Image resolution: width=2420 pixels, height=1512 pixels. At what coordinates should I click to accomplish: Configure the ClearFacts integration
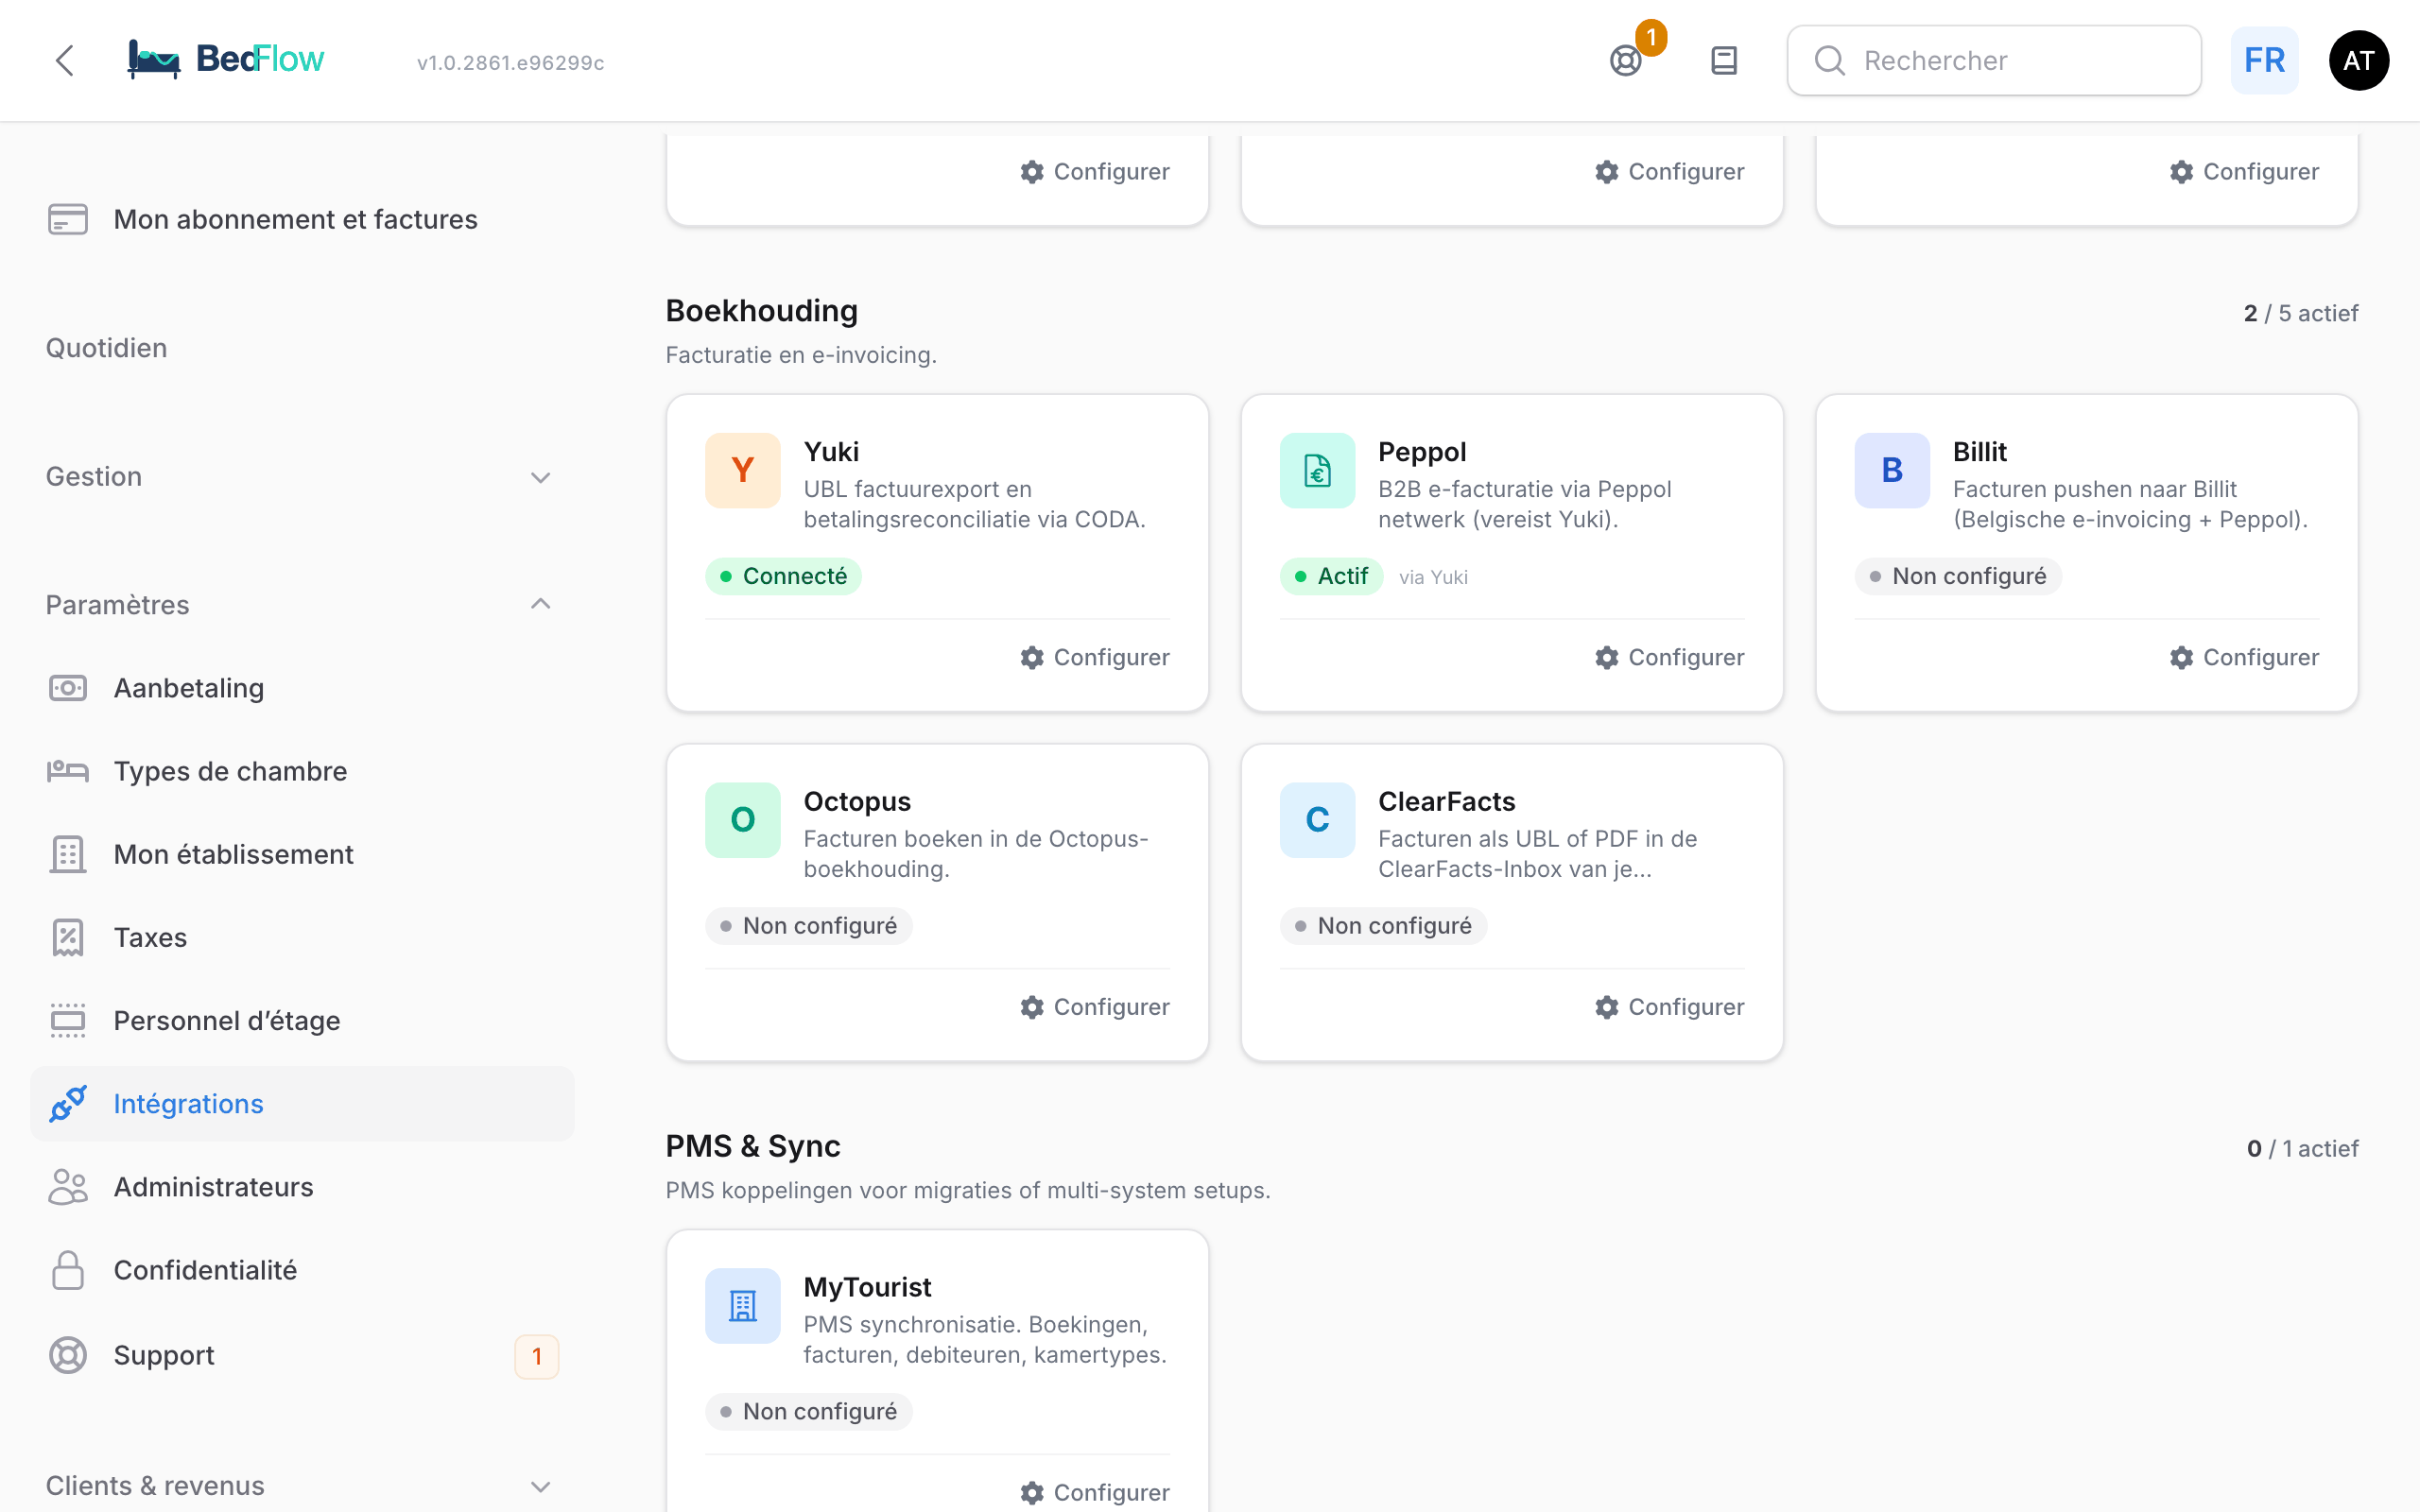[1670, 1007]
